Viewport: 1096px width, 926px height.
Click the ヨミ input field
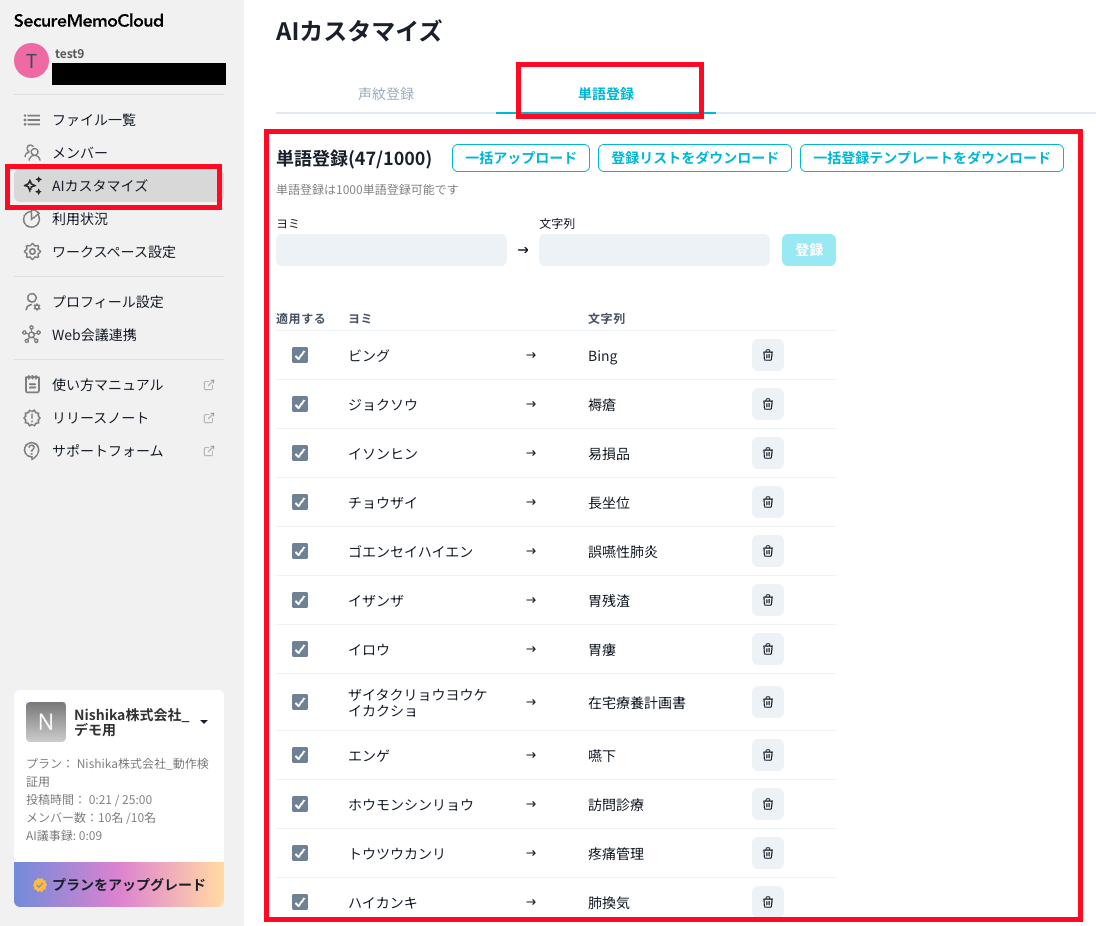click(391, 250)
